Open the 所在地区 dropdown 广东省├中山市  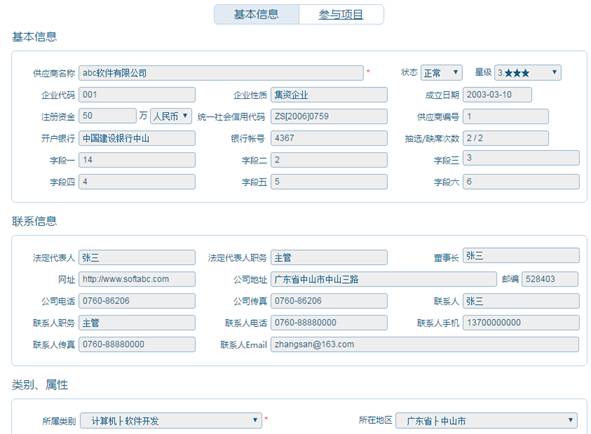486,420
